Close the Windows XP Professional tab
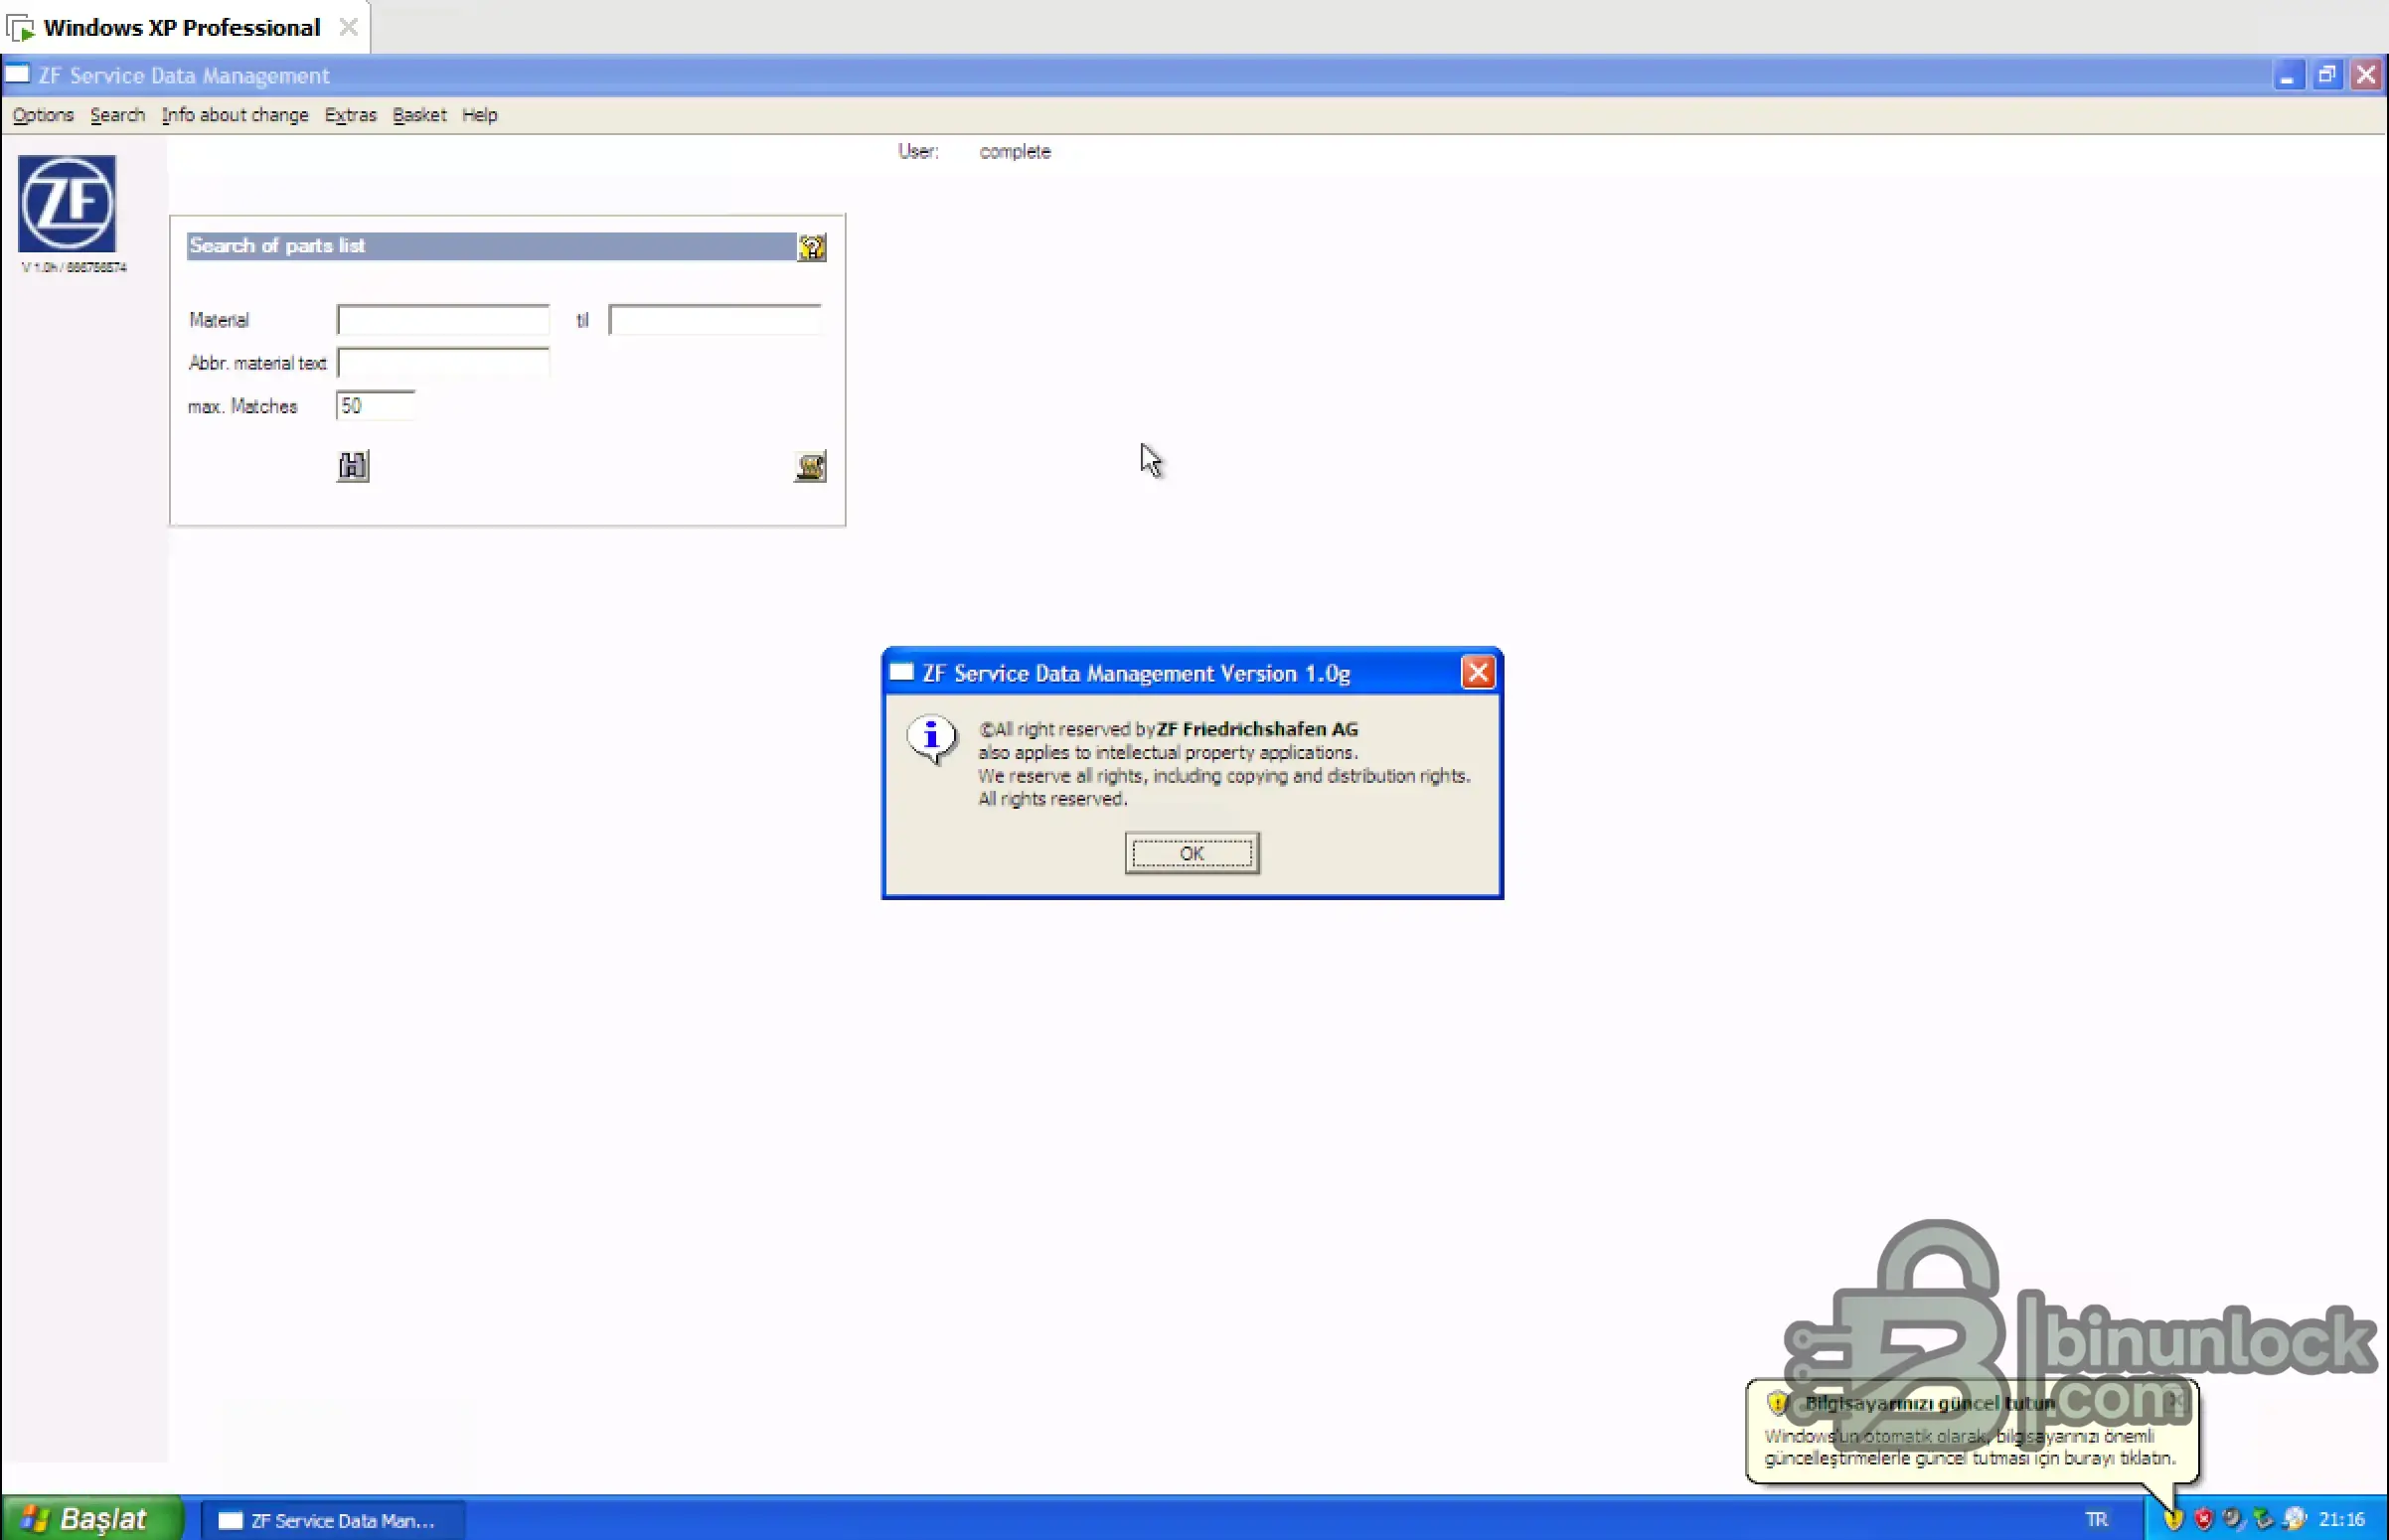The image size is (2389, 1540). (348, 27)
